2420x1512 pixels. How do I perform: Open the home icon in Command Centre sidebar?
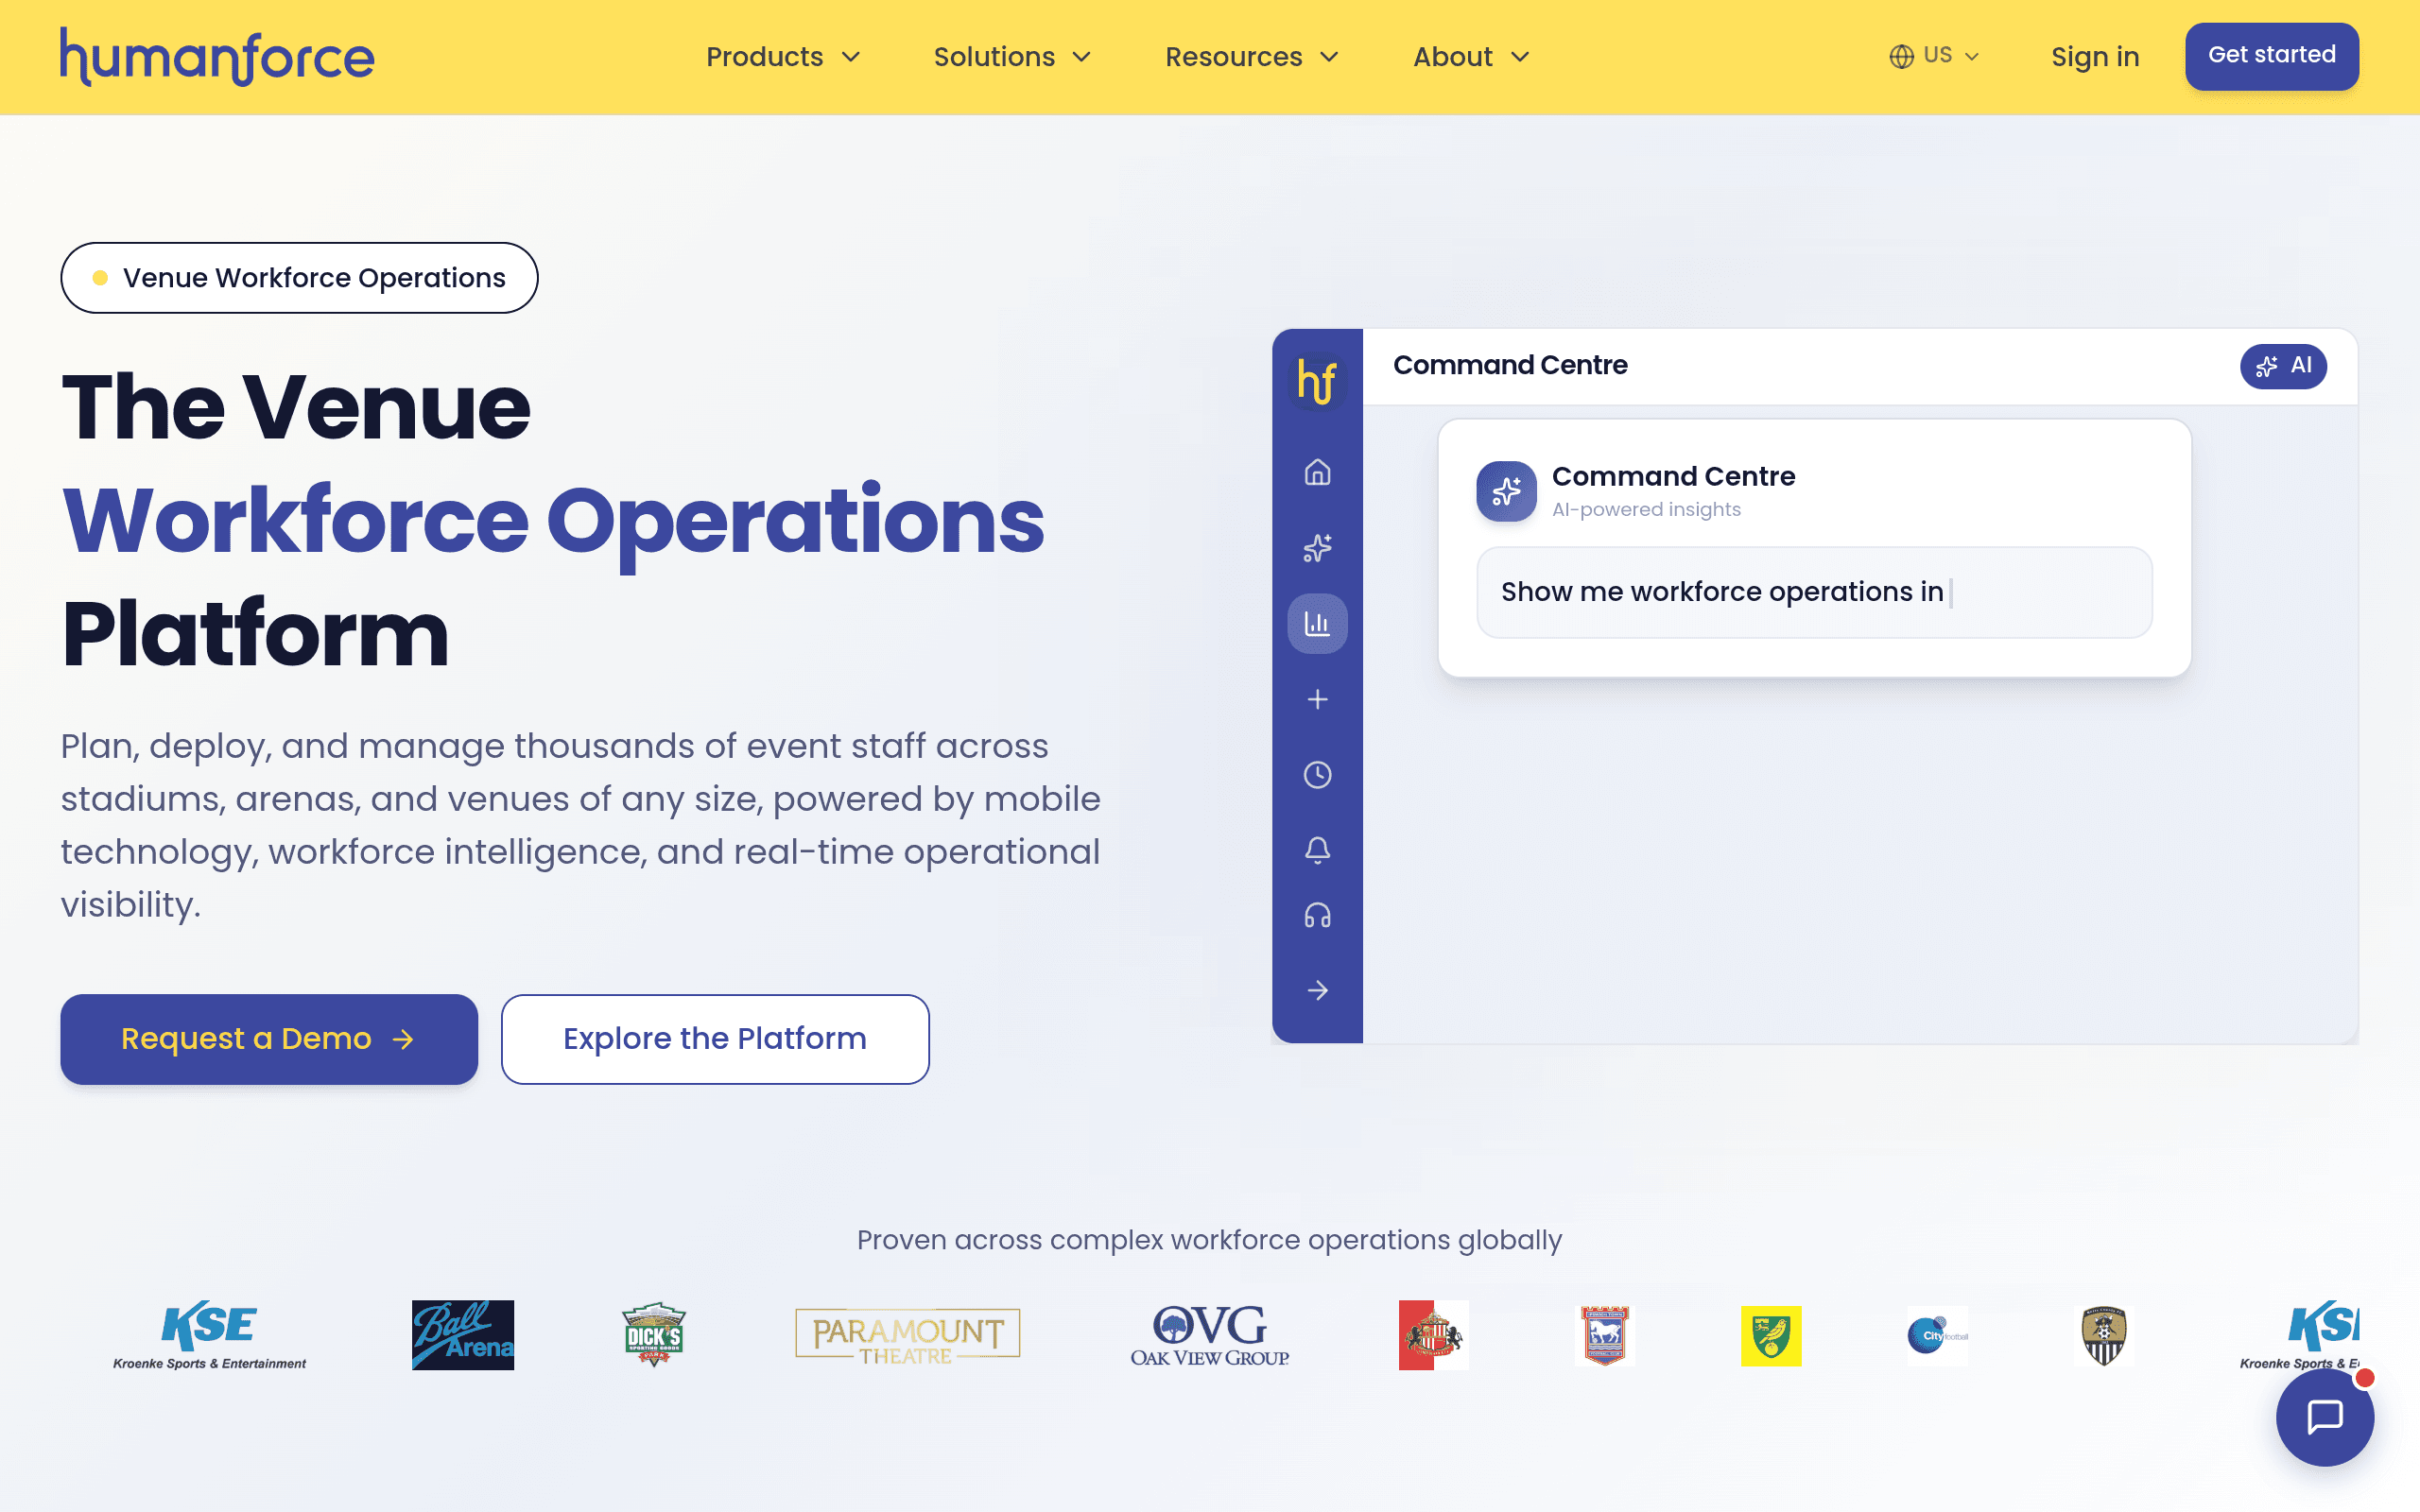tap(1317, 472)
